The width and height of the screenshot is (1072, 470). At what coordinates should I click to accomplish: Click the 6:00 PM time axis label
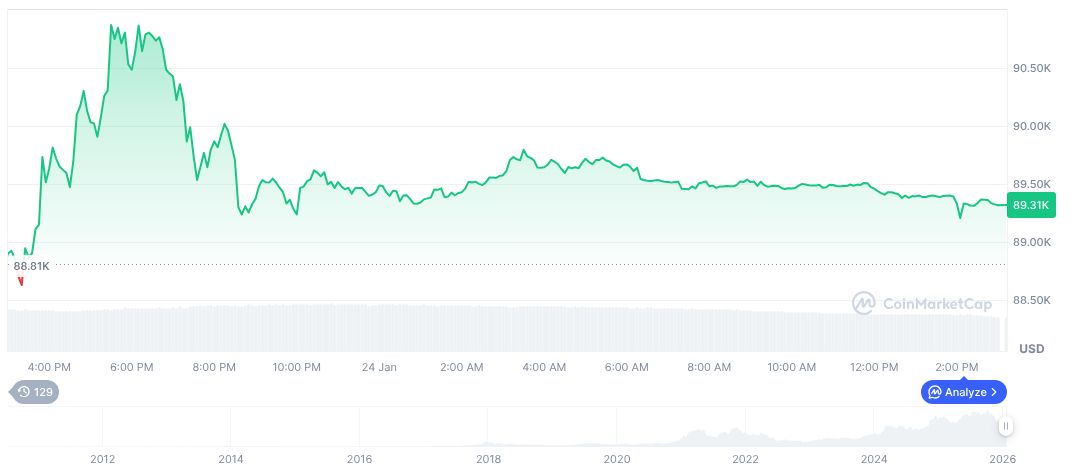pyautogui.click(x=131, y=367)
